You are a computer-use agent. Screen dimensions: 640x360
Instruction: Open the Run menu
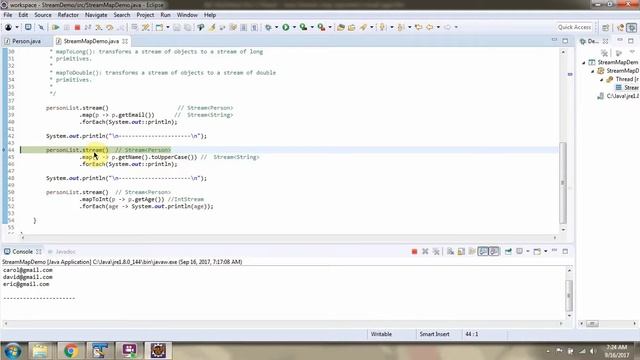165,15
